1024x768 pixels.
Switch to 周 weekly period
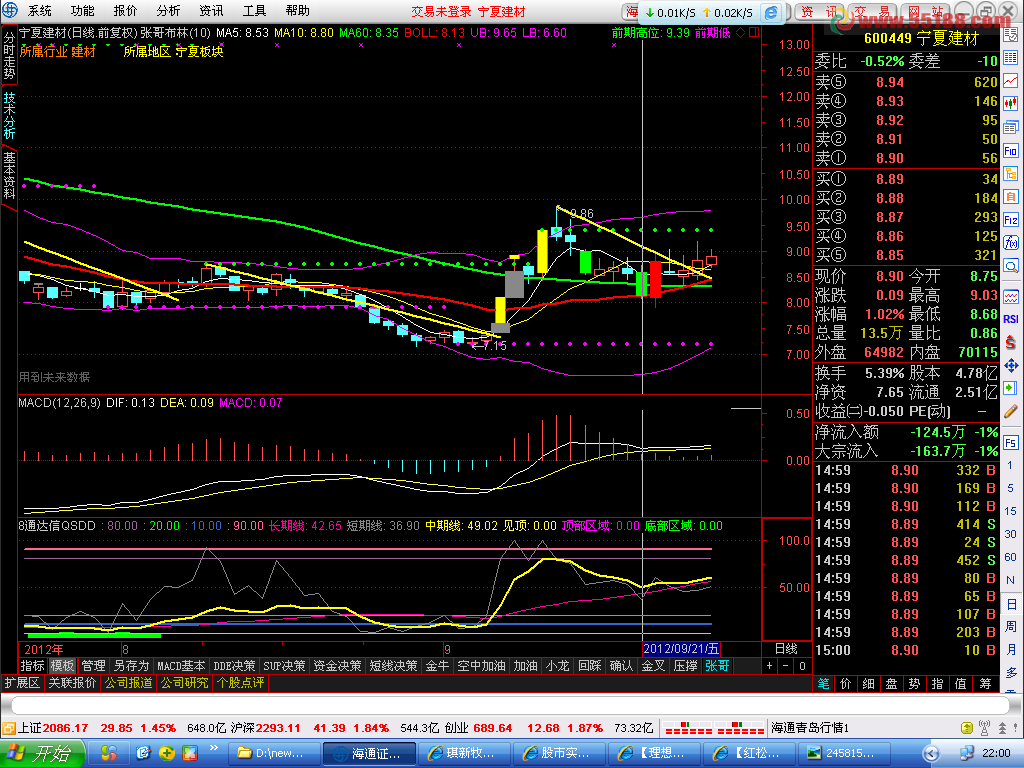(1011, 626)
